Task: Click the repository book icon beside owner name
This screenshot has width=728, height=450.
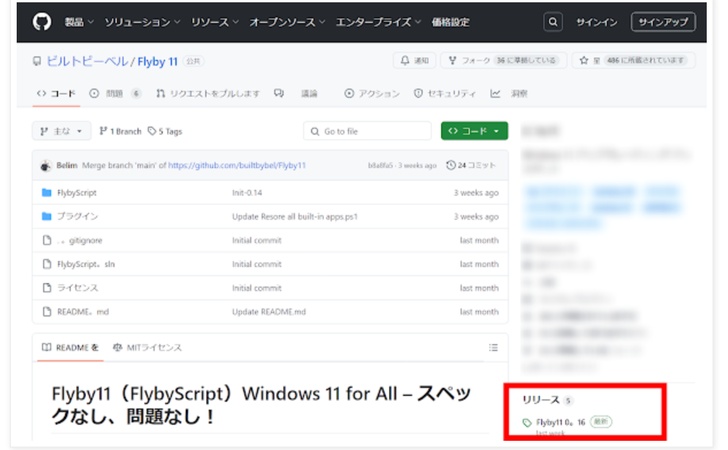Action: coord(37,61)
